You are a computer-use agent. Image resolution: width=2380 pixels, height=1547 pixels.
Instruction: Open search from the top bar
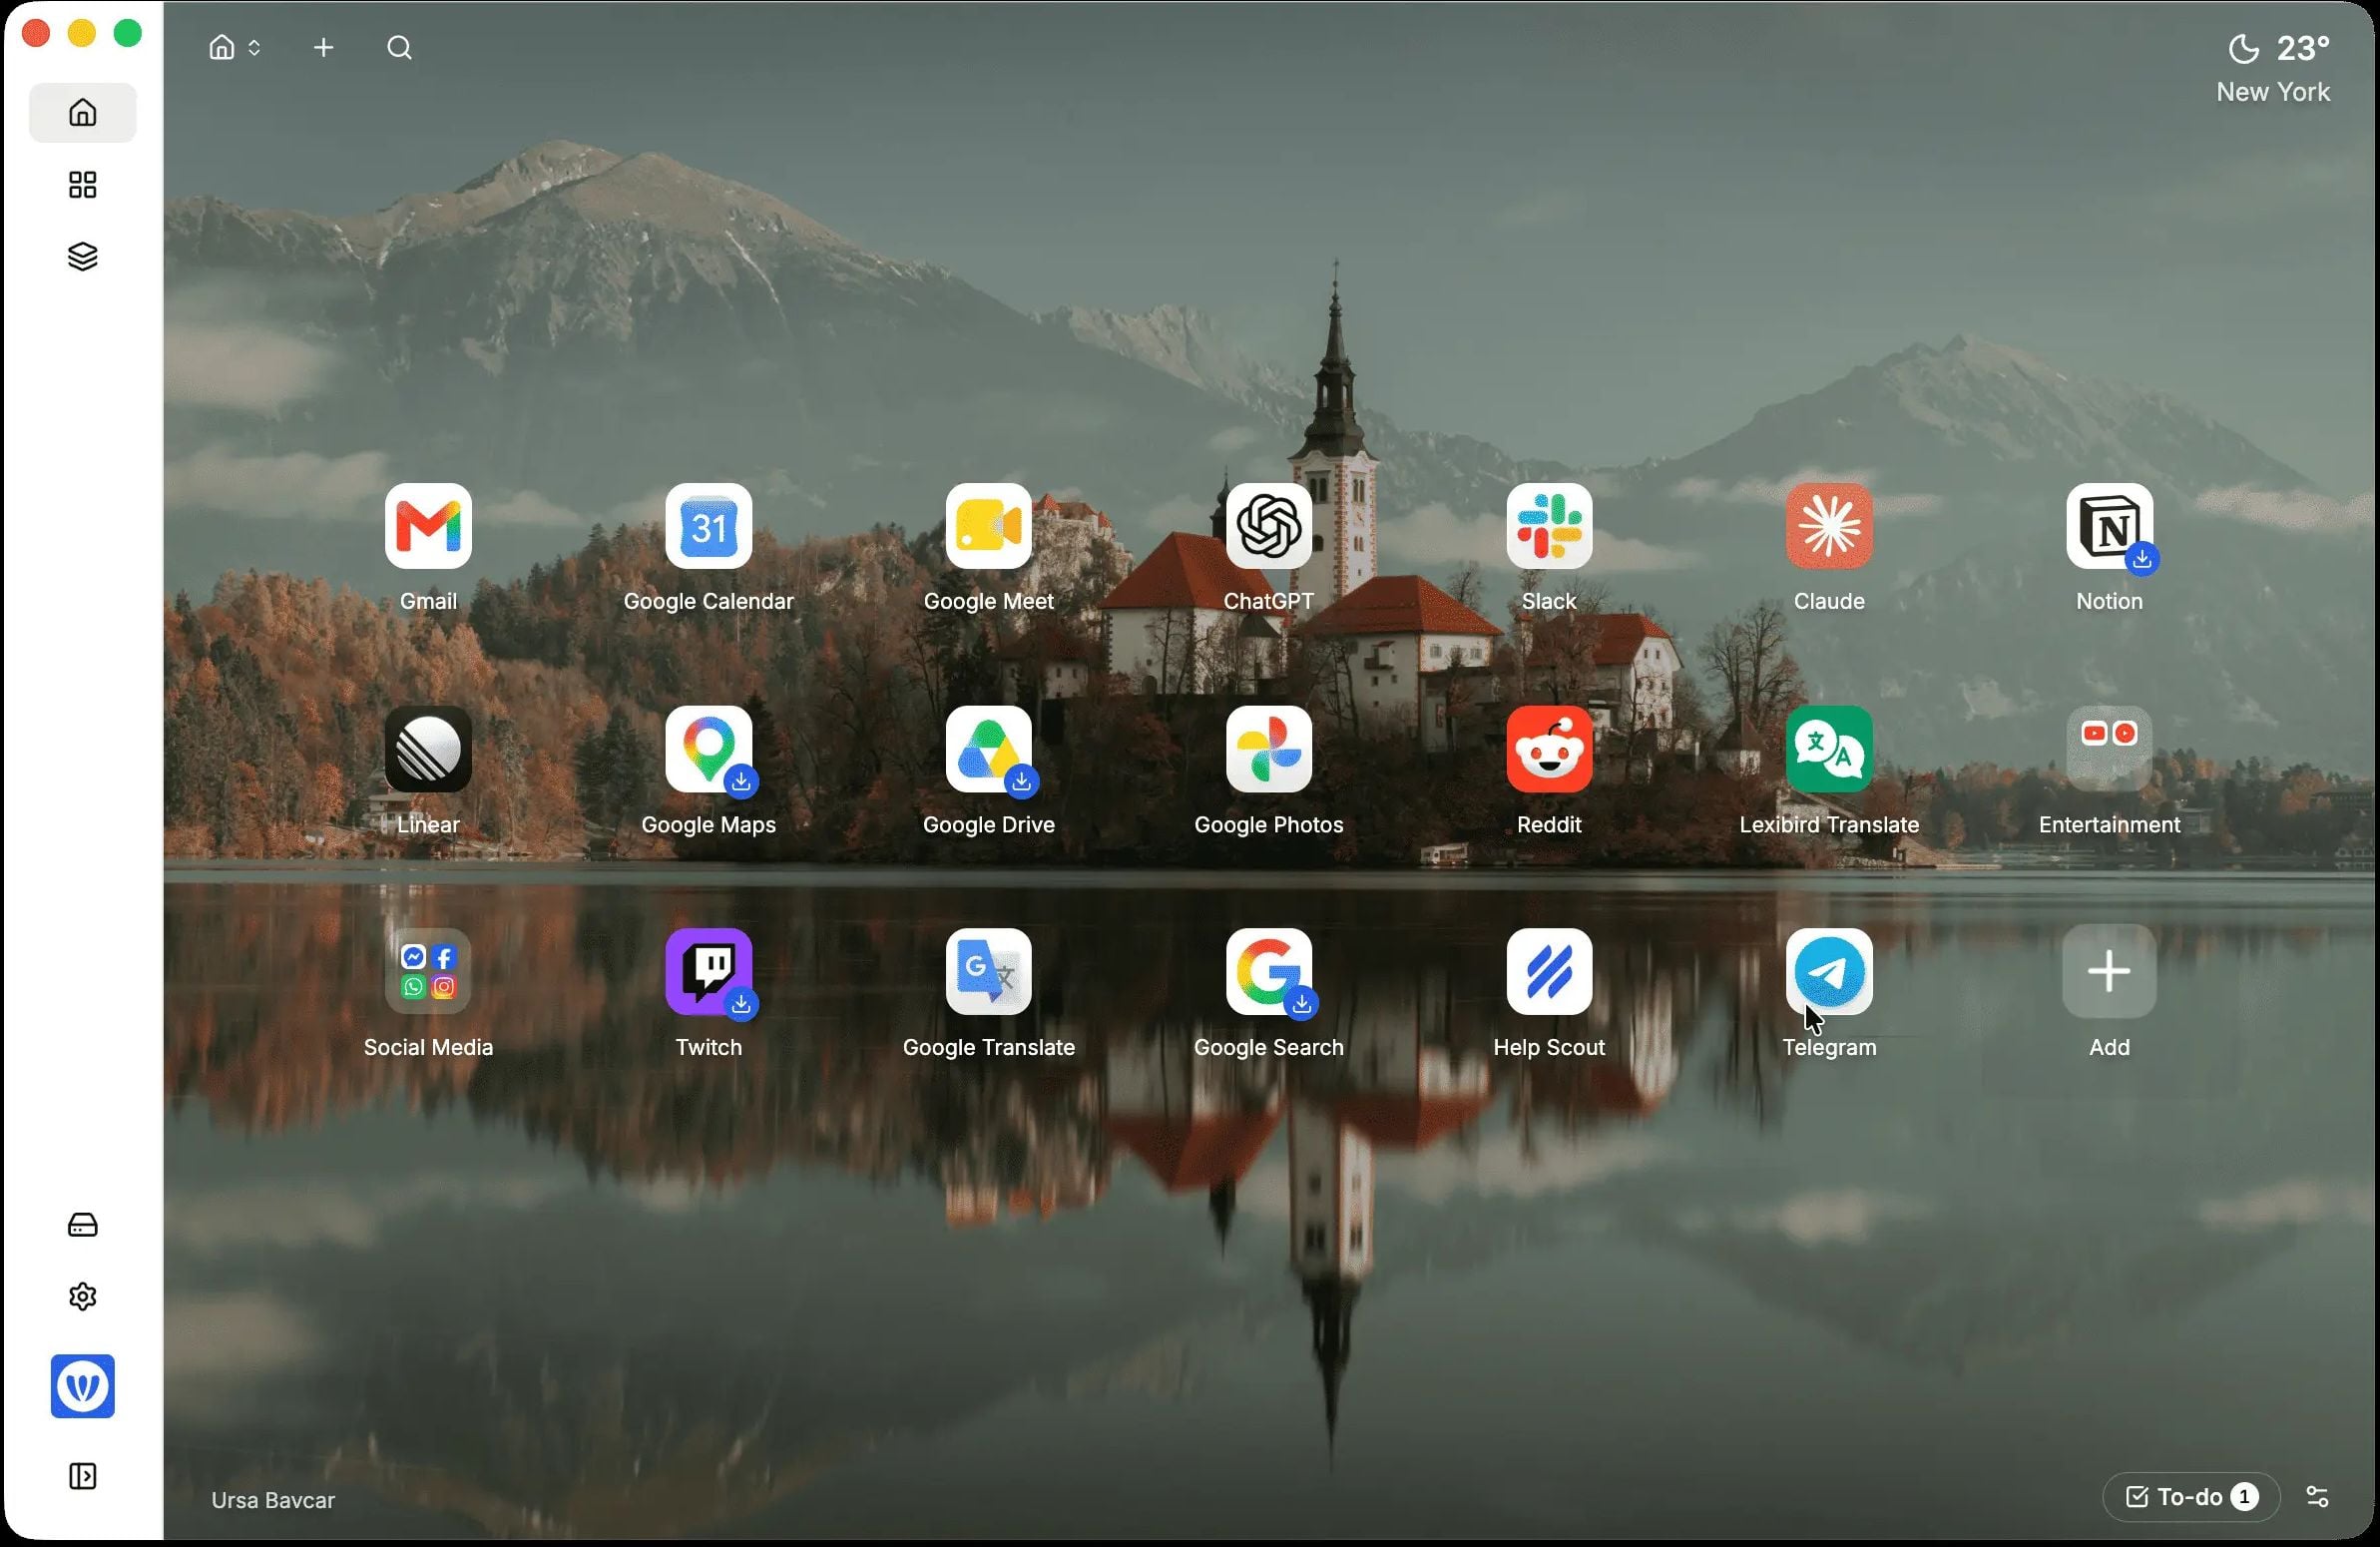[399, 47]
